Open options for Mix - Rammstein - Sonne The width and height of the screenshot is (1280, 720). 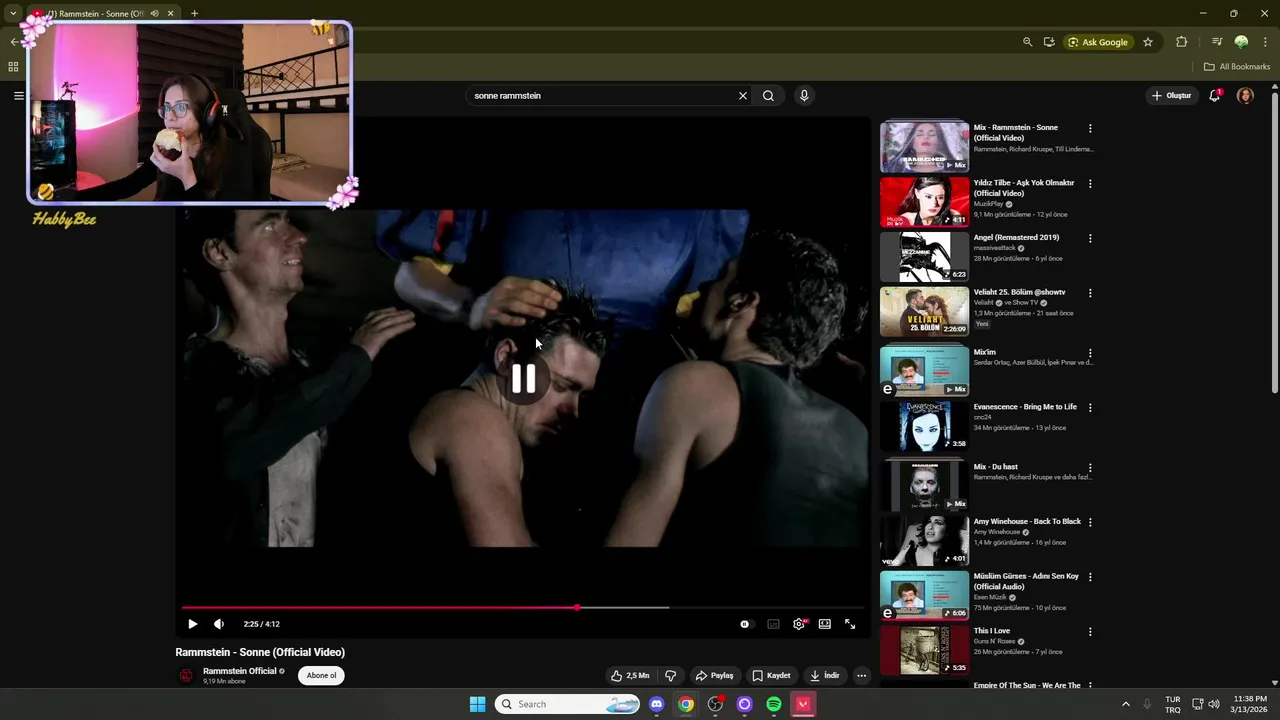(x=1090, y=129)
